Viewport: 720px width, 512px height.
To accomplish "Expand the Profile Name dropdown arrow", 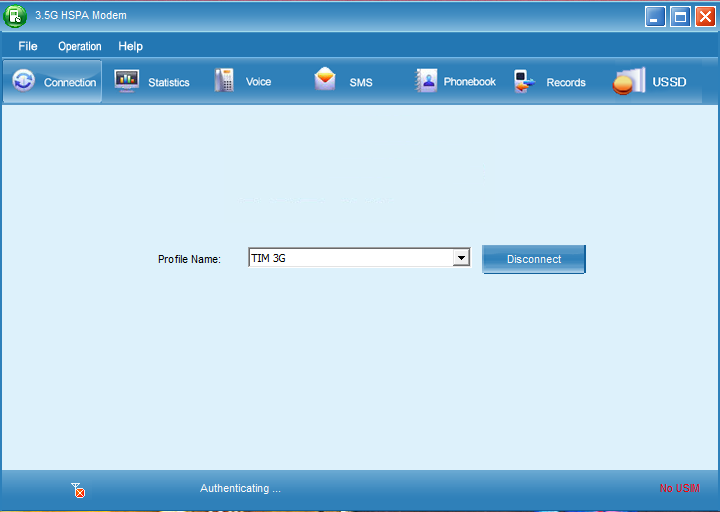I will 461,258.
